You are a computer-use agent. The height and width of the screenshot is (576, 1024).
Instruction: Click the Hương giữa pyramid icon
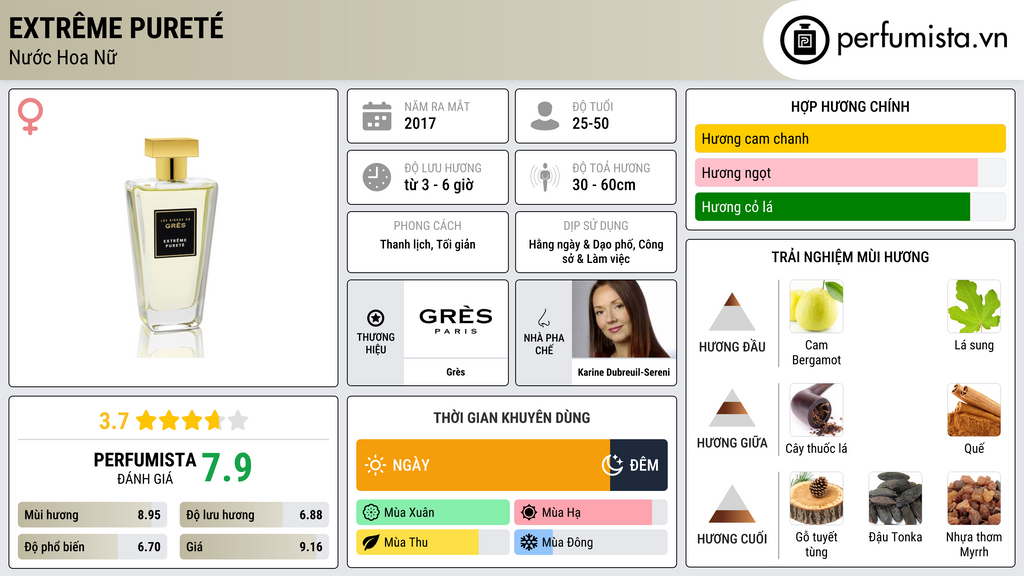tap(732, 408)
